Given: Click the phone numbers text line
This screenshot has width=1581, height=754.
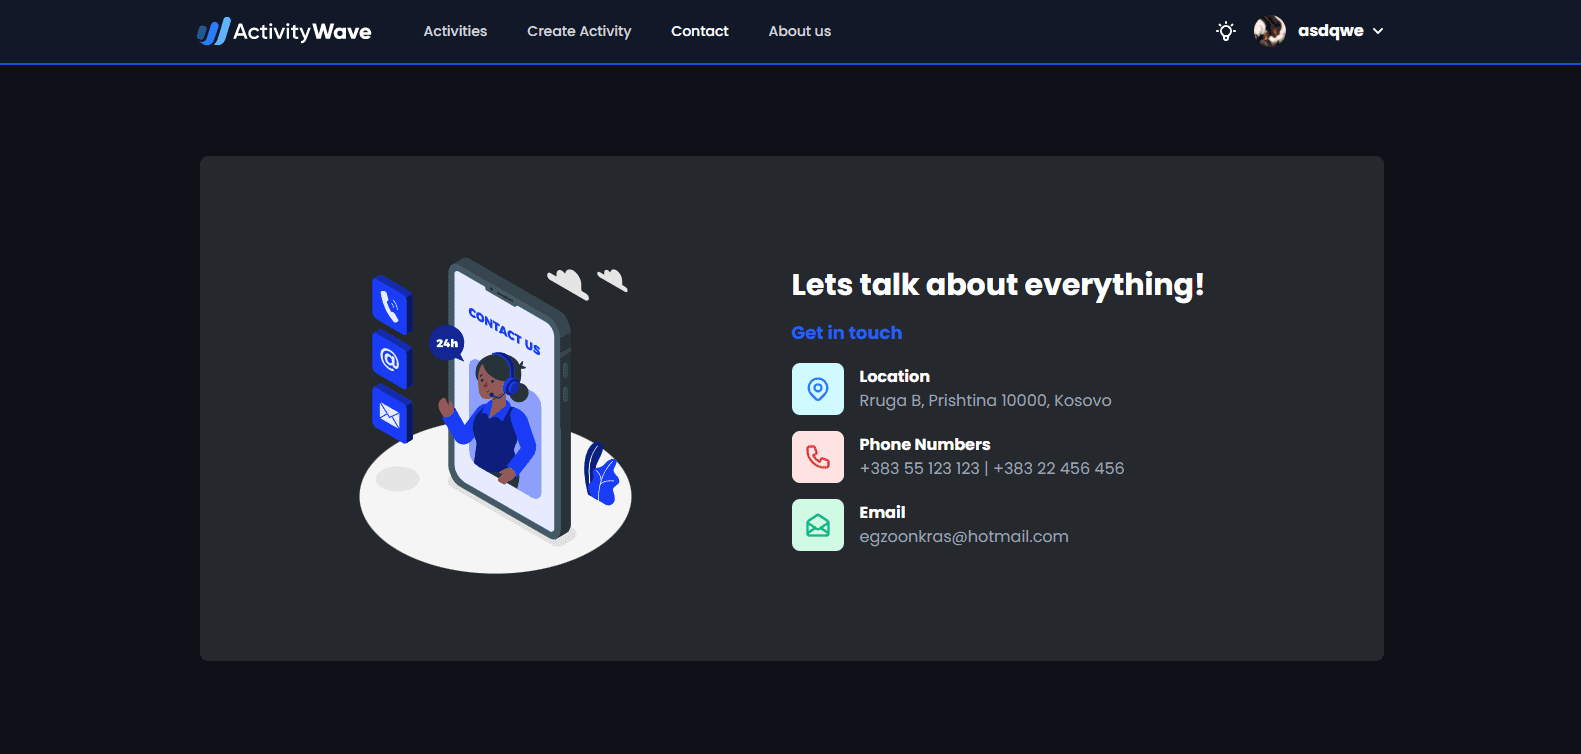Looking at the screenshot, I should 992,468.
